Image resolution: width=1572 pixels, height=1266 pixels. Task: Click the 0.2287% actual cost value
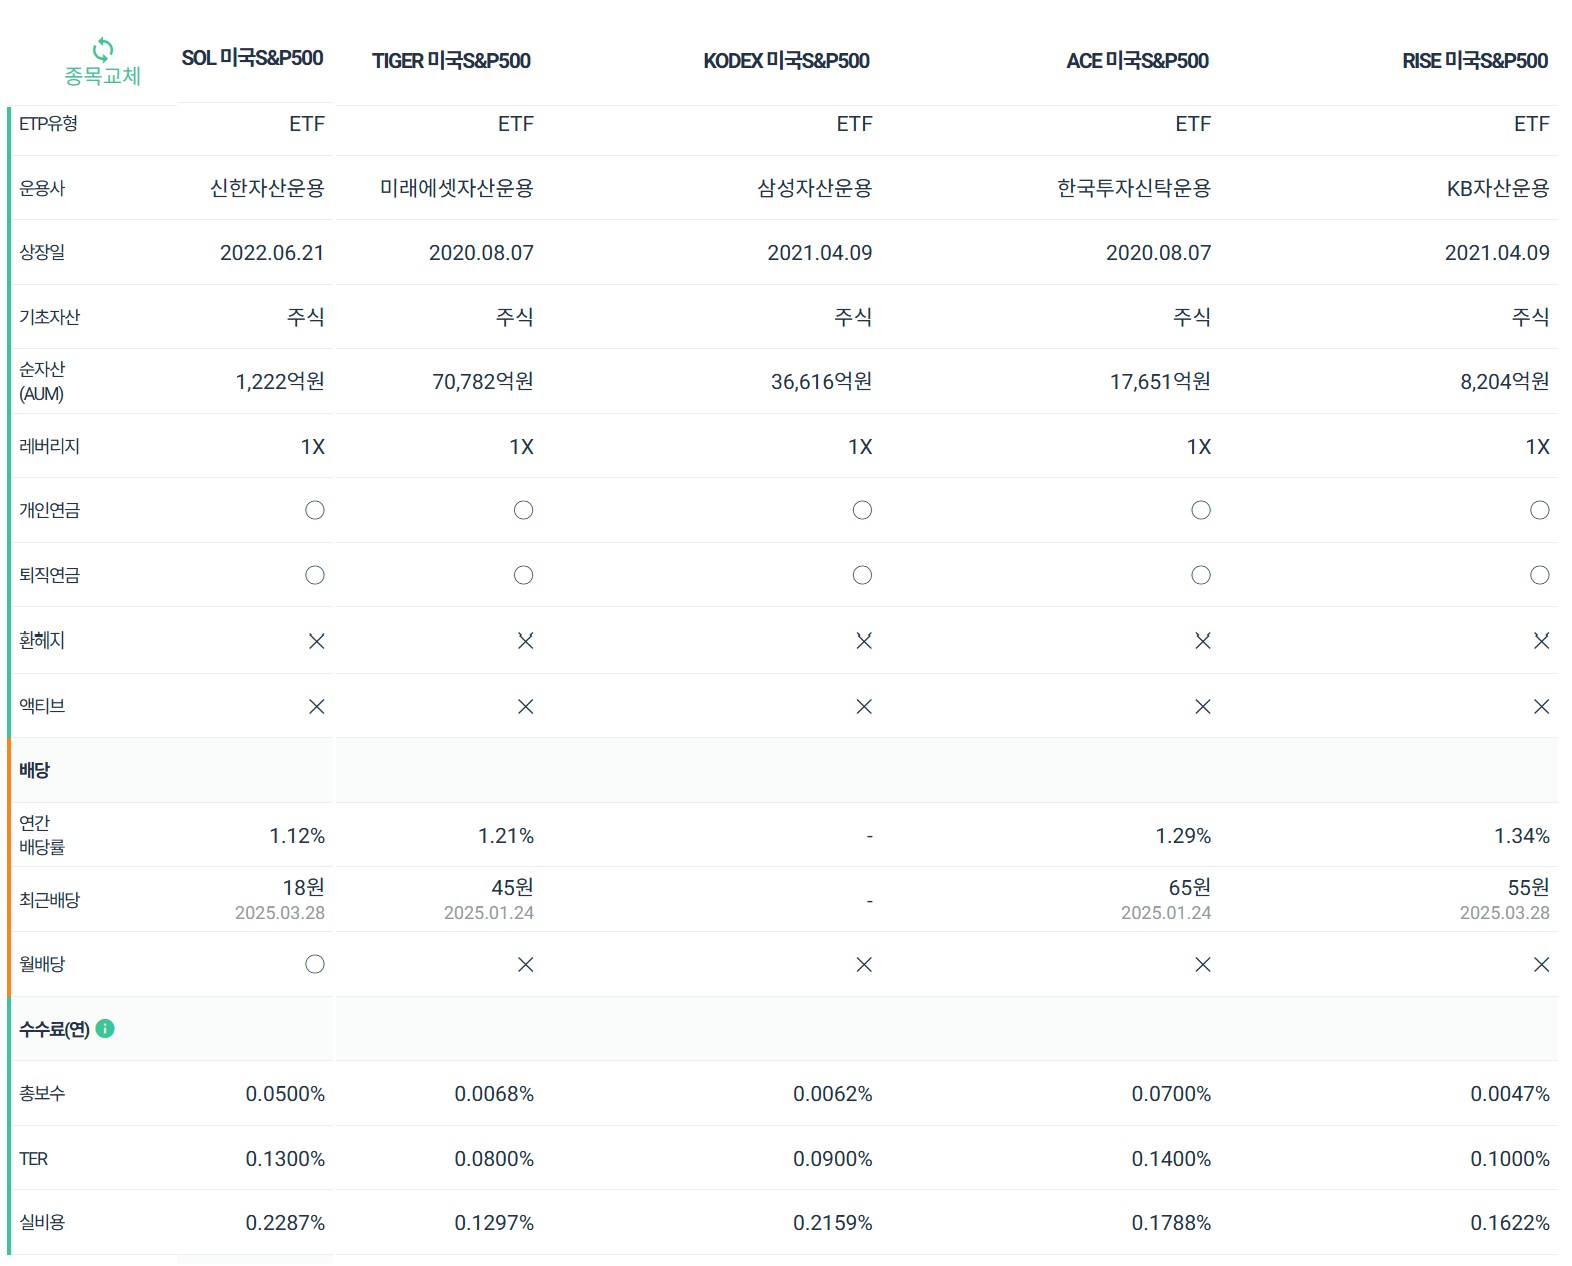(x=285, y=1223)
